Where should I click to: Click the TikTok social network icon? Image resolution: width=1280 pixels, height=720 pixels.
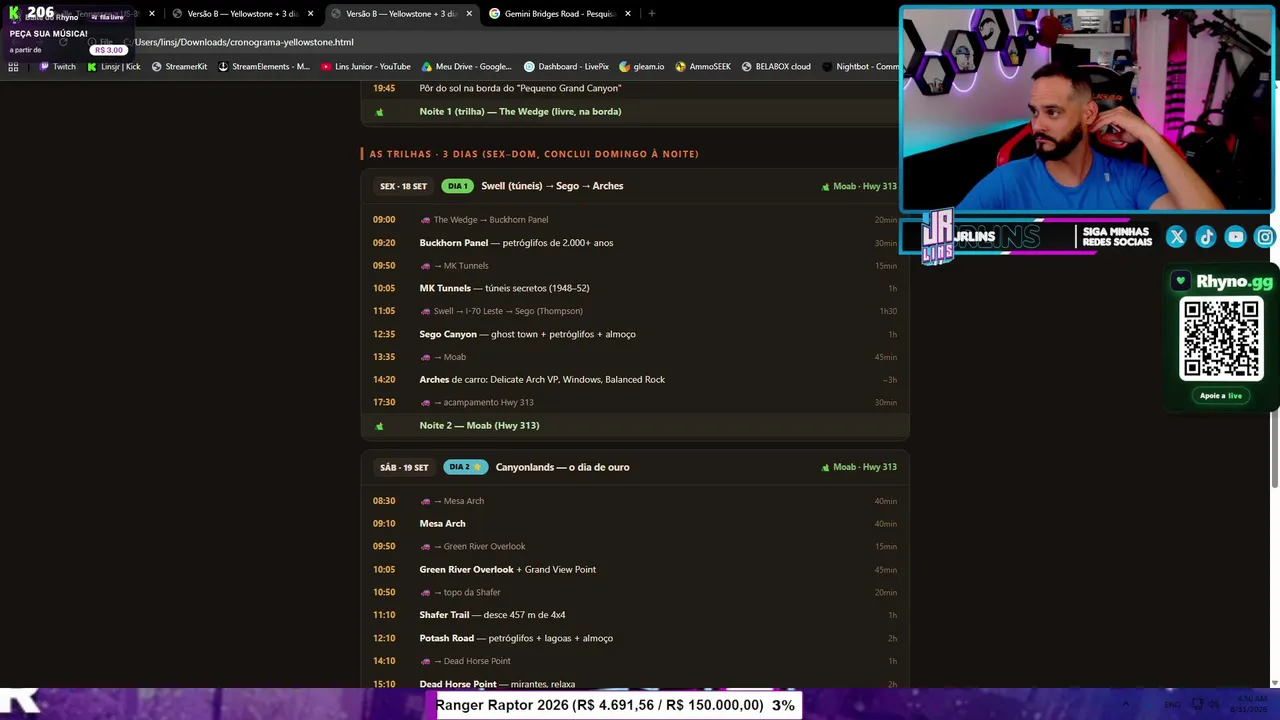pos(1206,237)
